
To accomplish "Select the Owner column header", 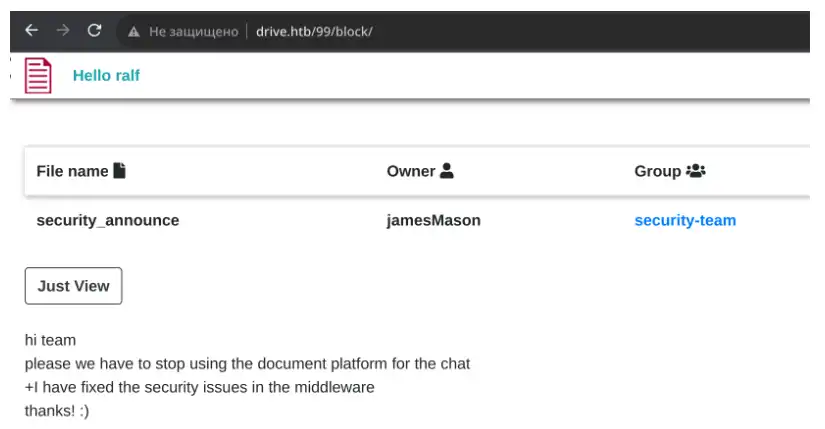I will coord(411,171).
